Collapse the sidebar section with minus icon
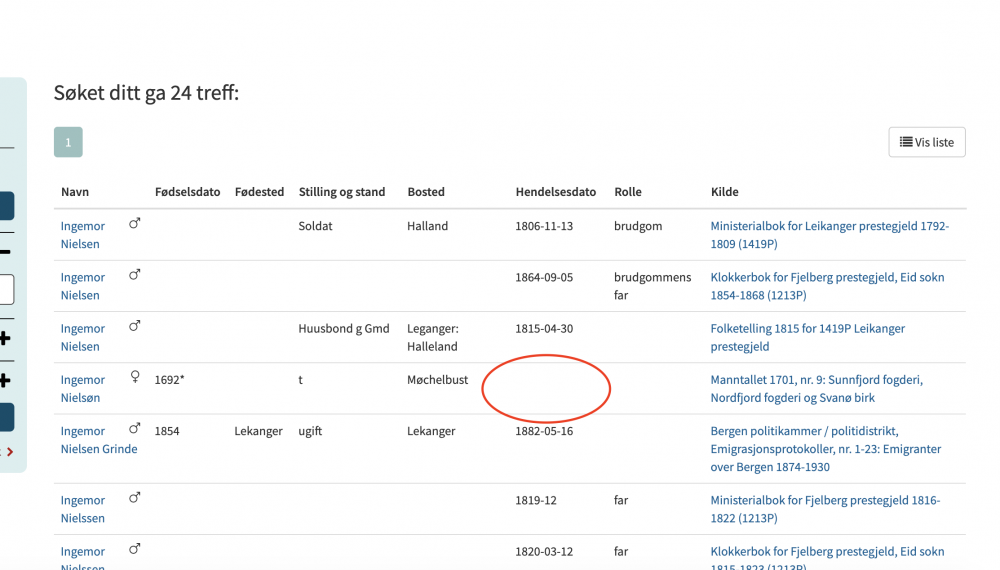 (x=5, y=252)
